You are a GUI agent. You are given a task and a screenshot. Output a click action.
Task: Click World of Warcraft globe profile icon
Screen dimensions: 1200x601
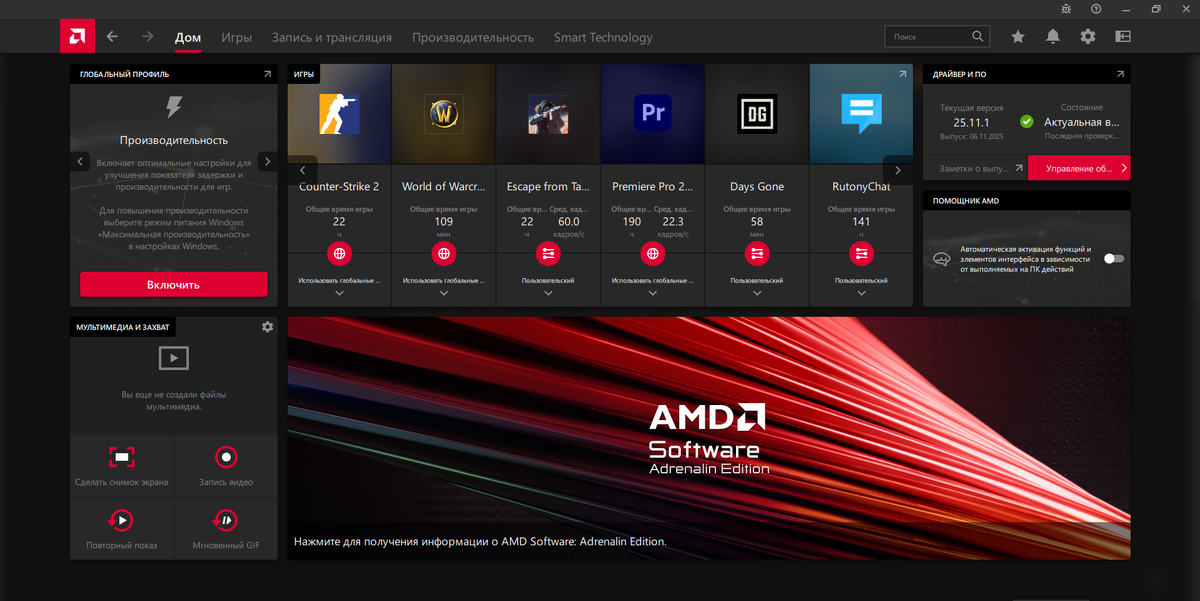point(444,254)
